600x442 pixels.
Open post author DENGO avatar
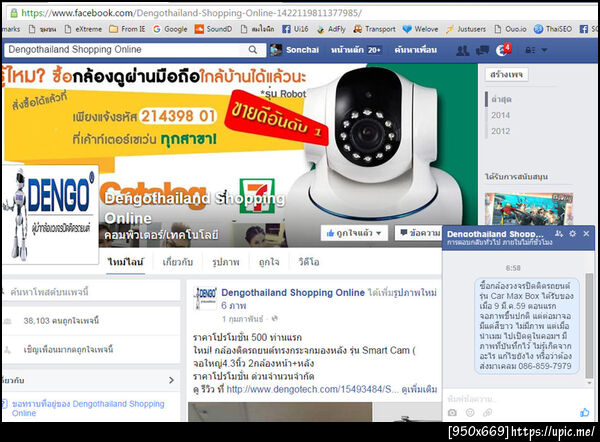pos(206,297)
